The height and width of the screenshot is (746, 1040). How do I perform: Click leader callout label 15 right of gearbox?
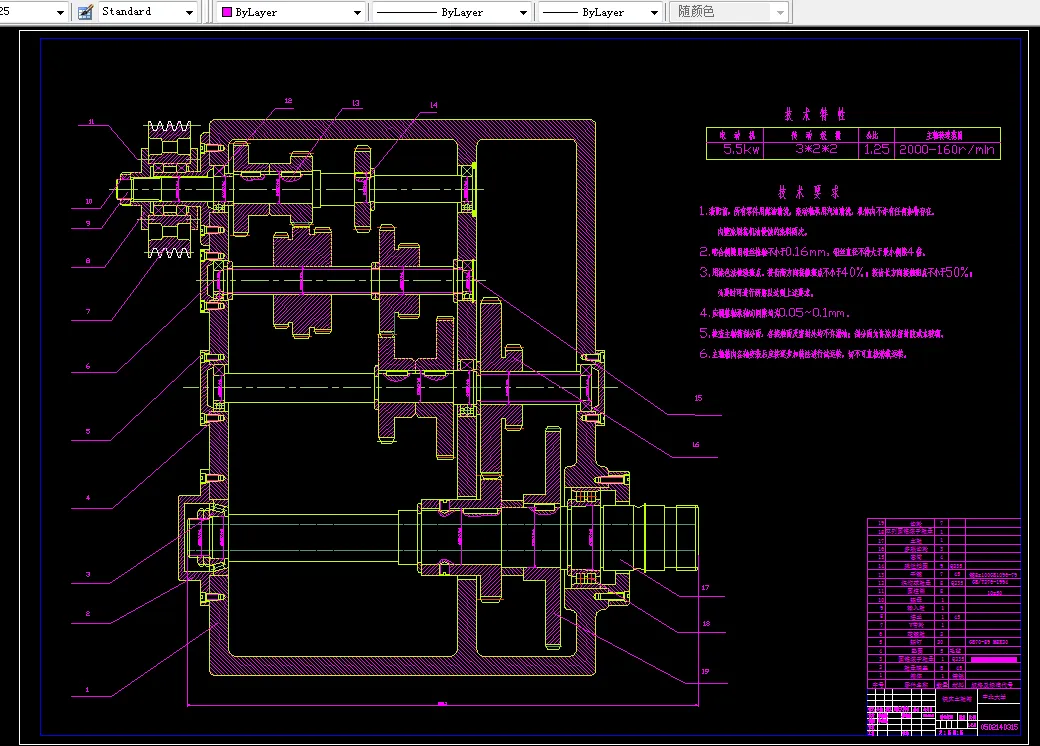pos(698,398)
